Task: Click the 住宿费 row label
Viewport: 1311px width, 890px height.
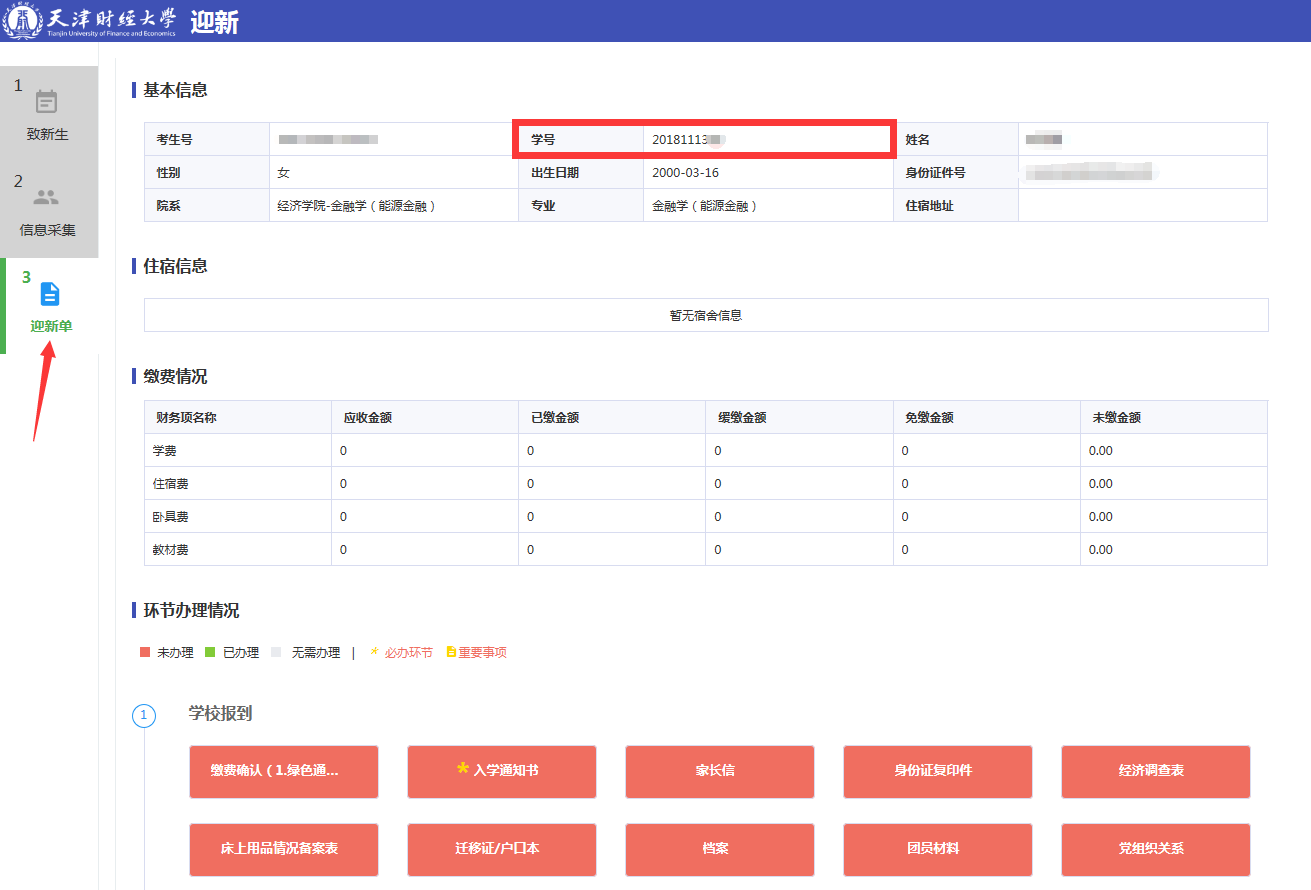Action: click(170, 484)
